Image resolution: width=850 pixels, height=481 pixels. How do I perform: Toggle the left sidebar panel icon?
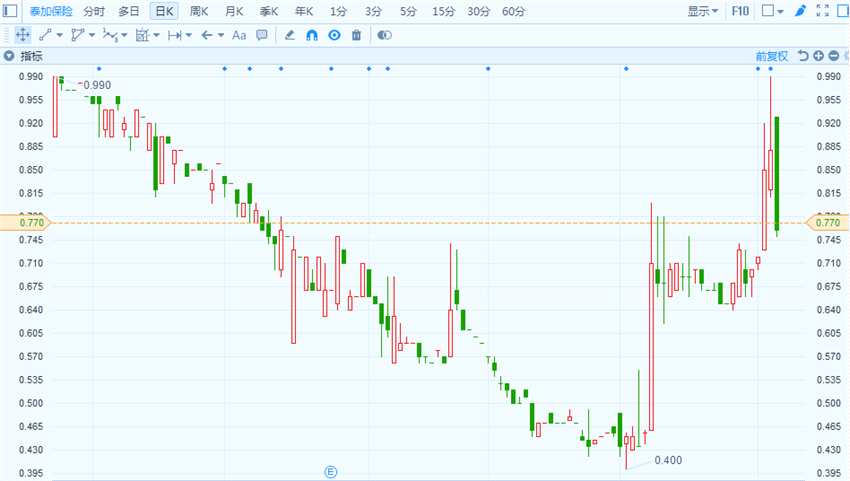click(10, 10)
